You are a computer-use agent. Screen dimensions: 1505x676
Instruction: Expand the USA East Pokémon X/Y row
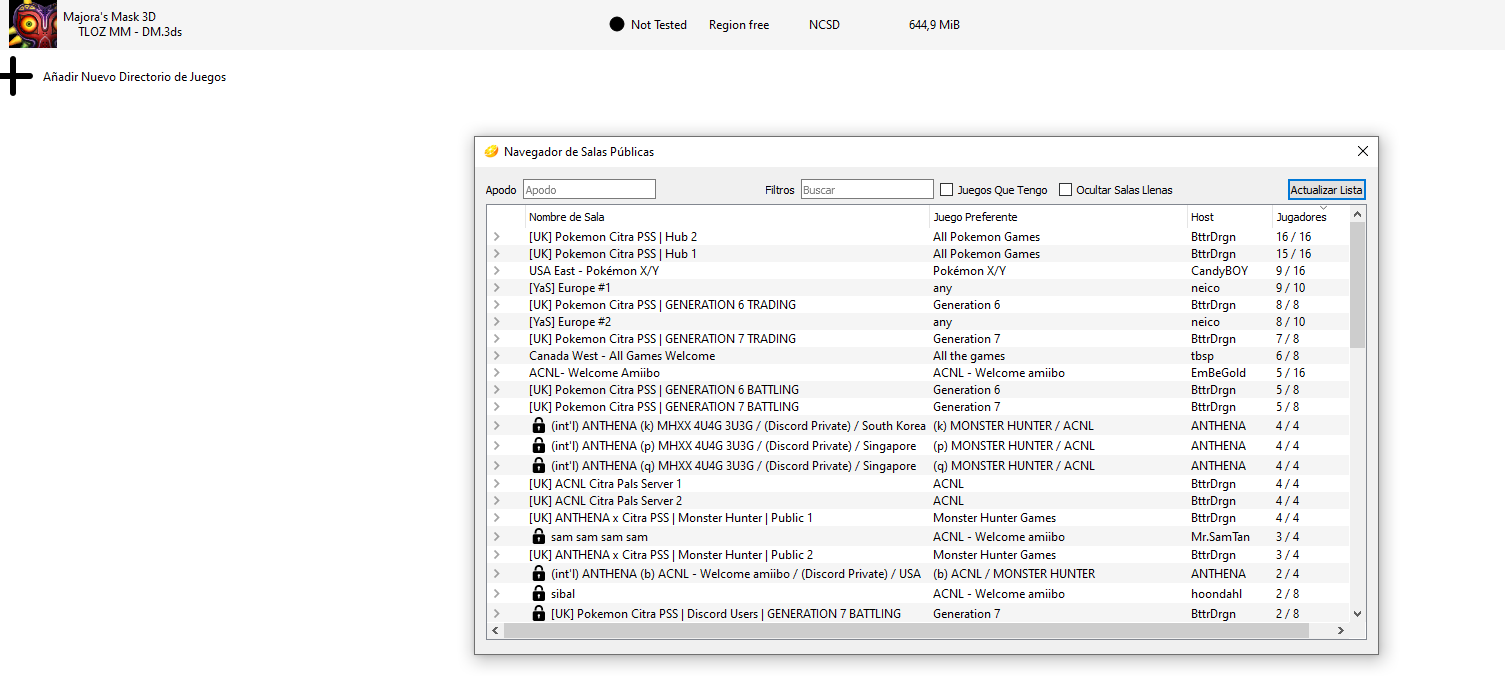click(496, 271)
